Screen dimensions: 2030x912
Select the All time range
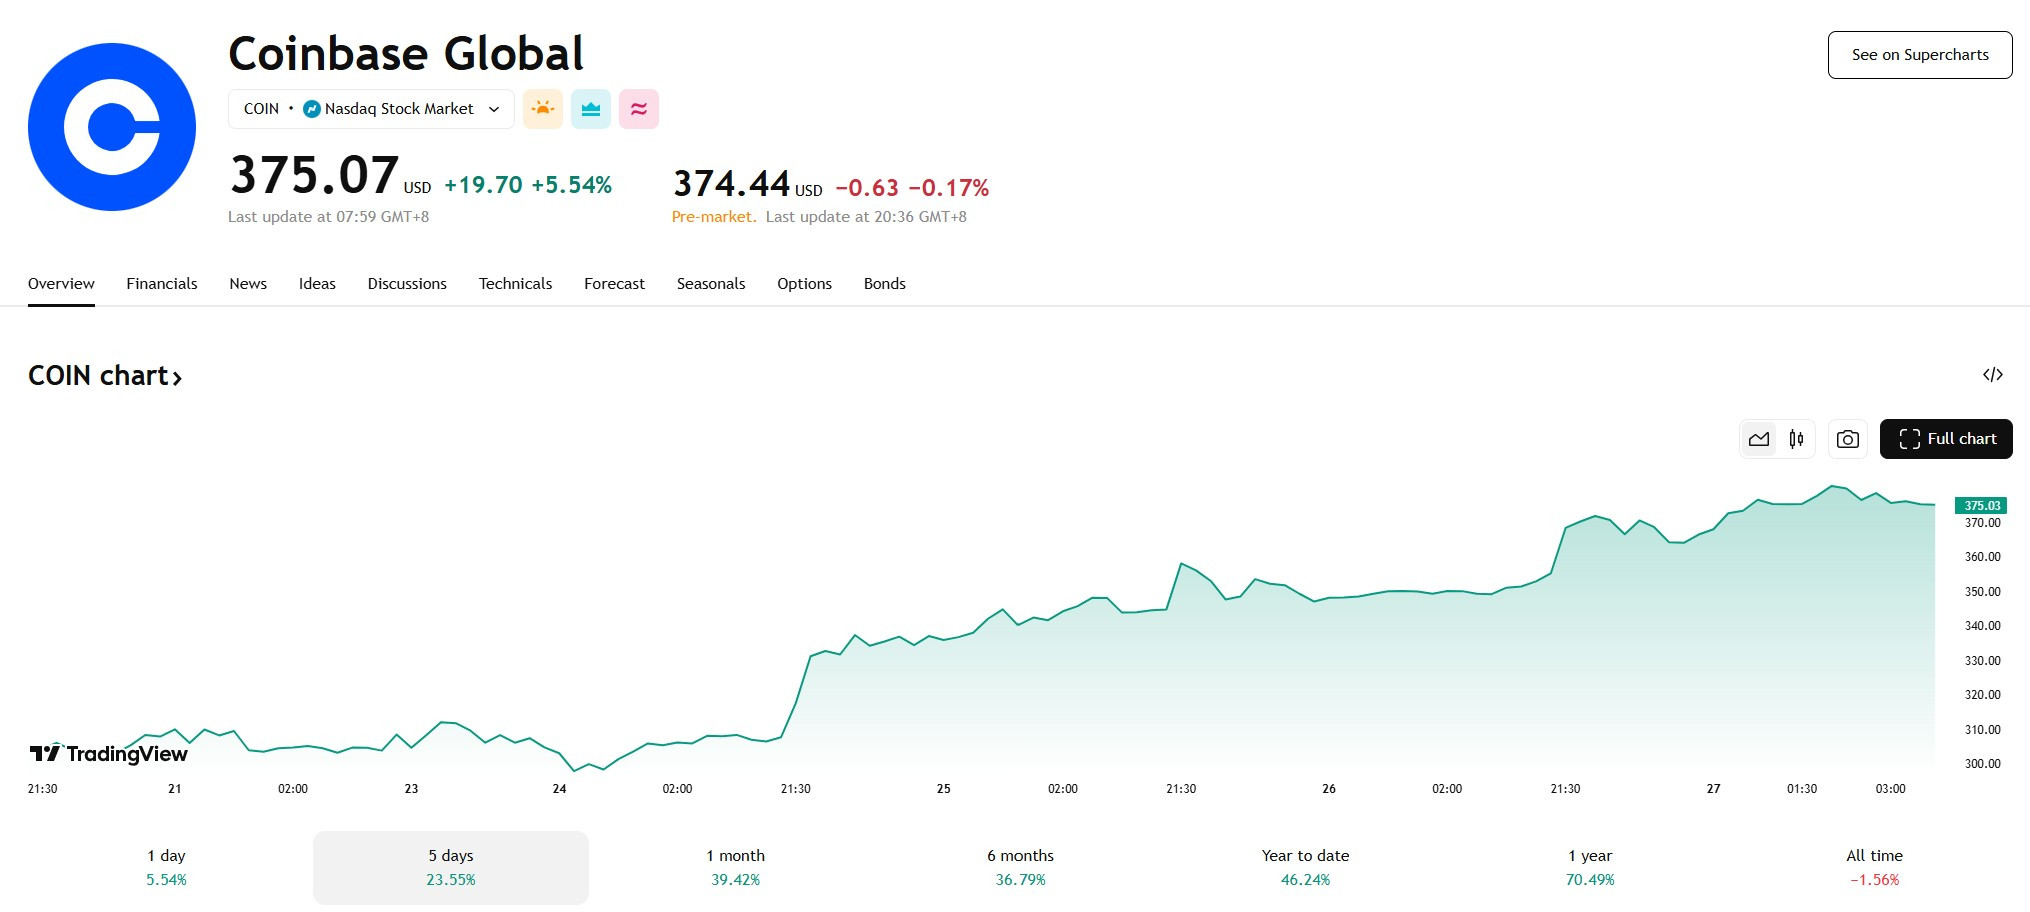(x=1874, y=868)
